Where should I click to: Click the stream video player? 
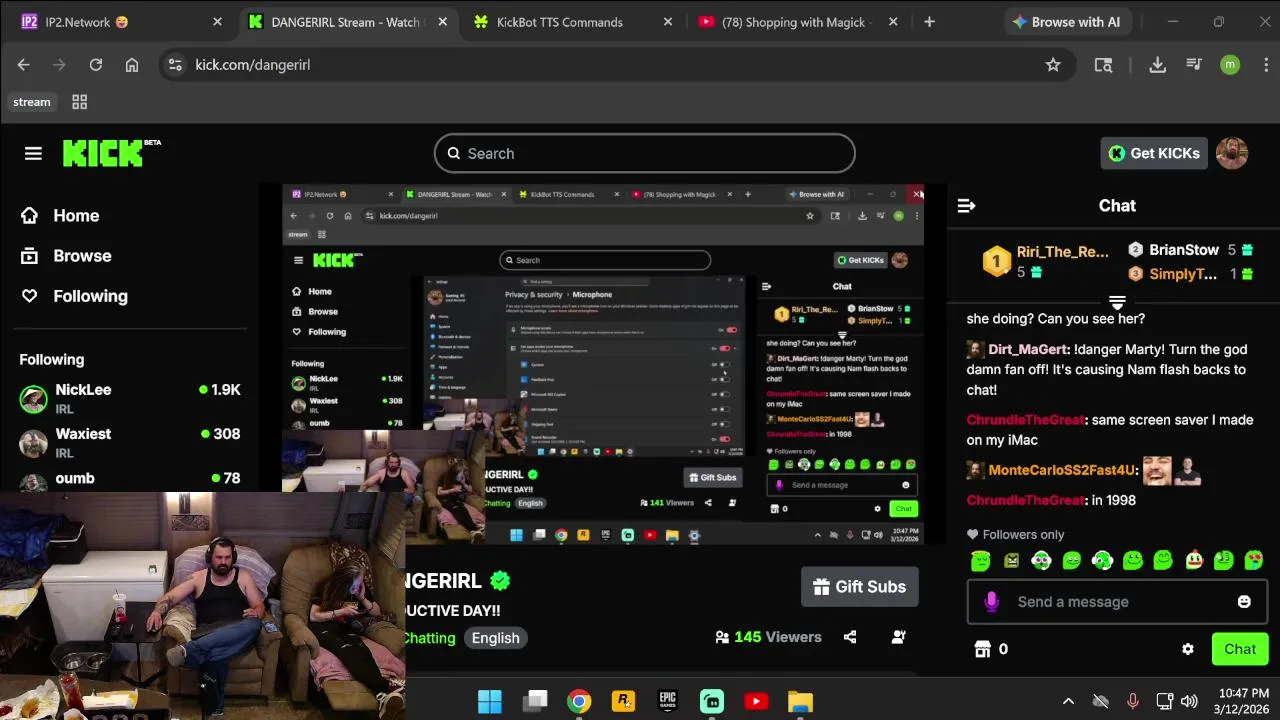(603, 365)
